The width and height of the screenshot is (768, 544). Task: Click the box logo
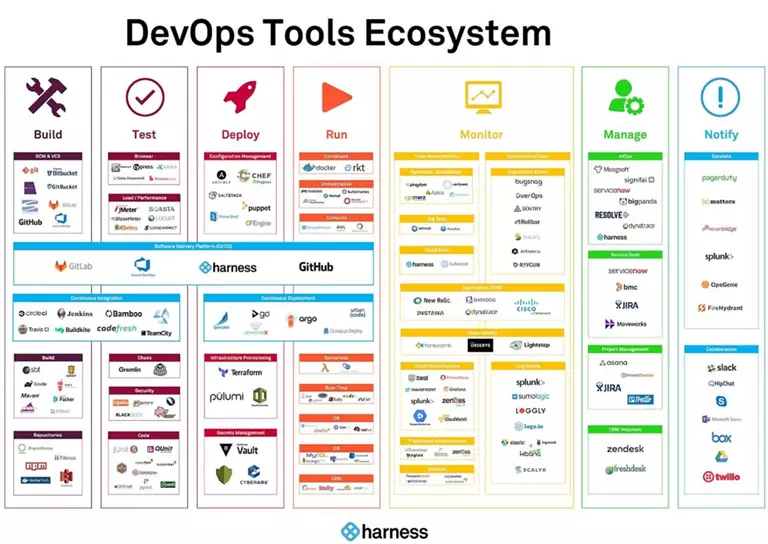point(721,437)
